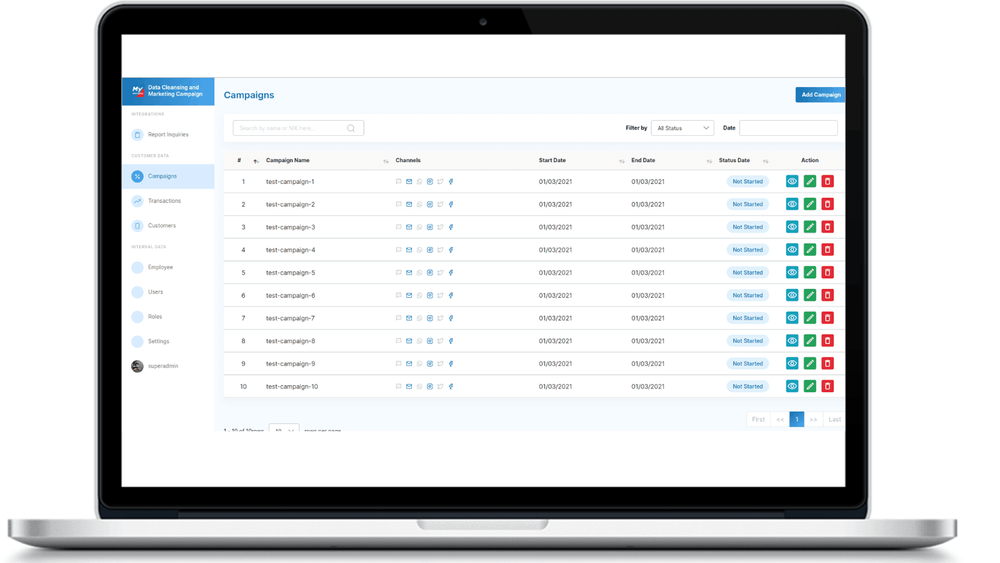Sort by Campaign Name using its sort arrows

click(386, 161)
